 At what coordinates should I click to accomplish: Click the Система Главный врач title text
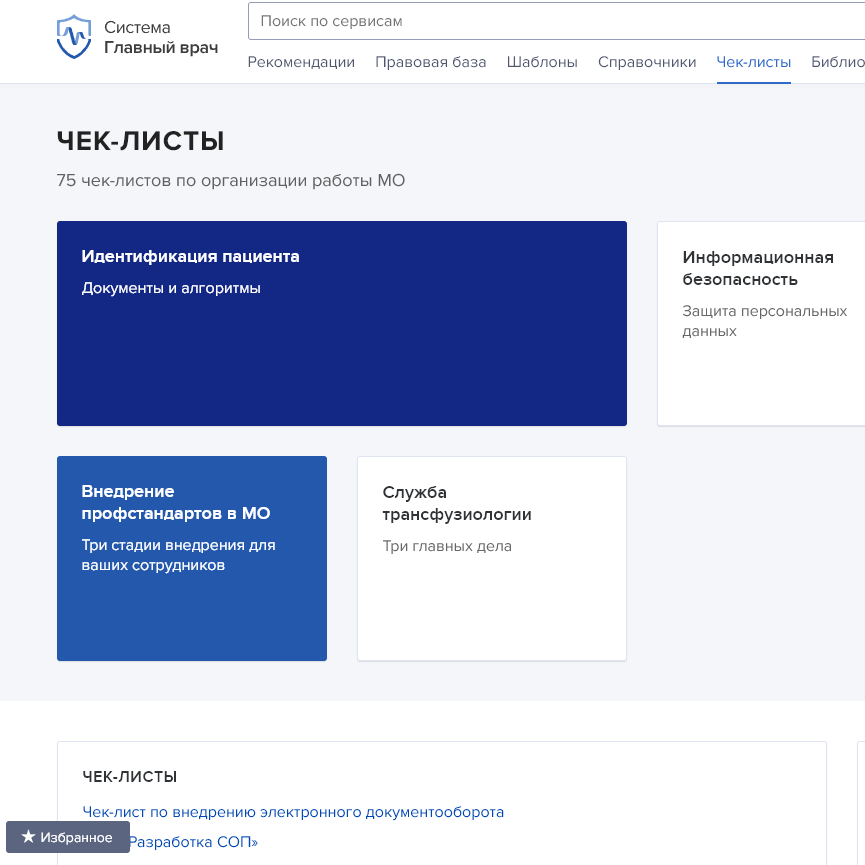click(161, 38)
